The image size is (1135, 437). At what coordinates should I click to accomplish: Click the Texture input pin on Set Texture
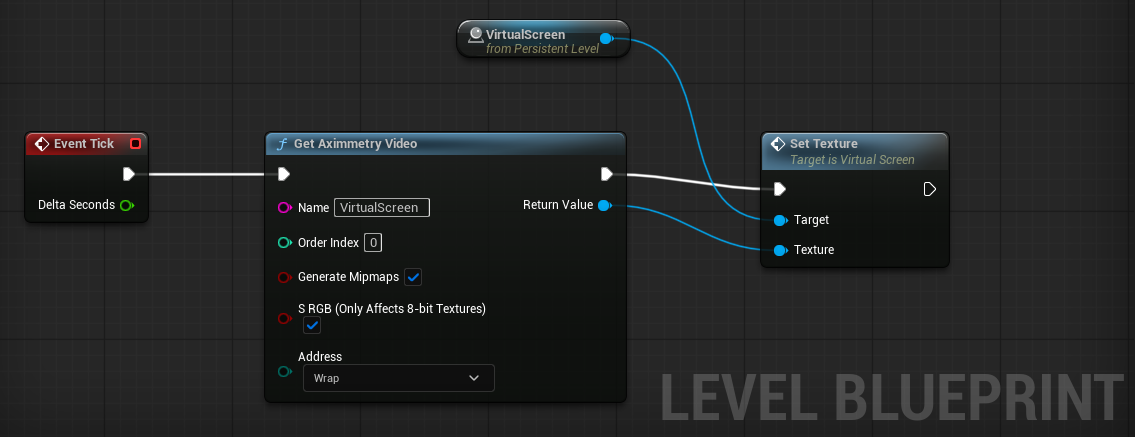(780, 250)
